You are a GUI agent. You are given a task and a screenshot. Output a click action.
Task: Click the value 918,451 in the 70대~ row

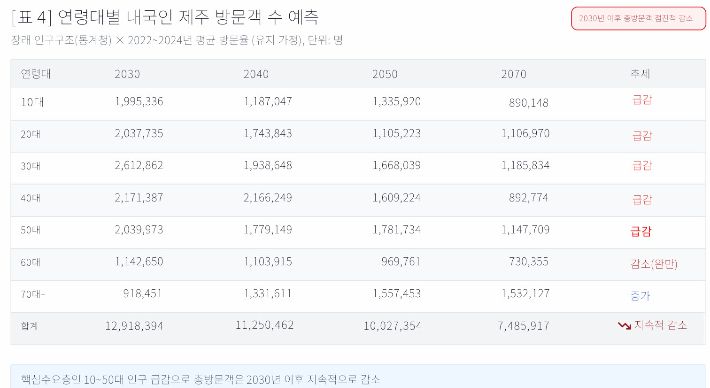pos(142,293)
